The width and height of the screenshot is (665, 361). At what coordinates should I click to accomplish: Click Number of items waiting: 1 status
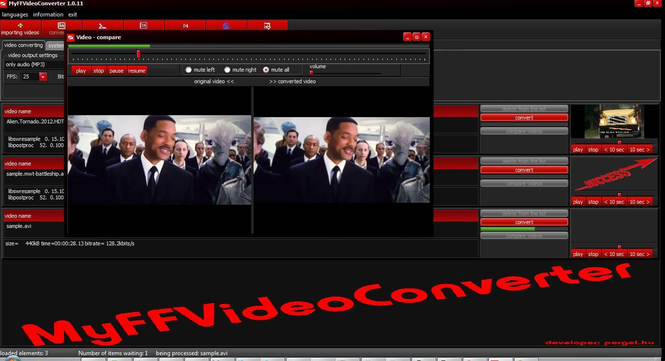pos(113,353)
